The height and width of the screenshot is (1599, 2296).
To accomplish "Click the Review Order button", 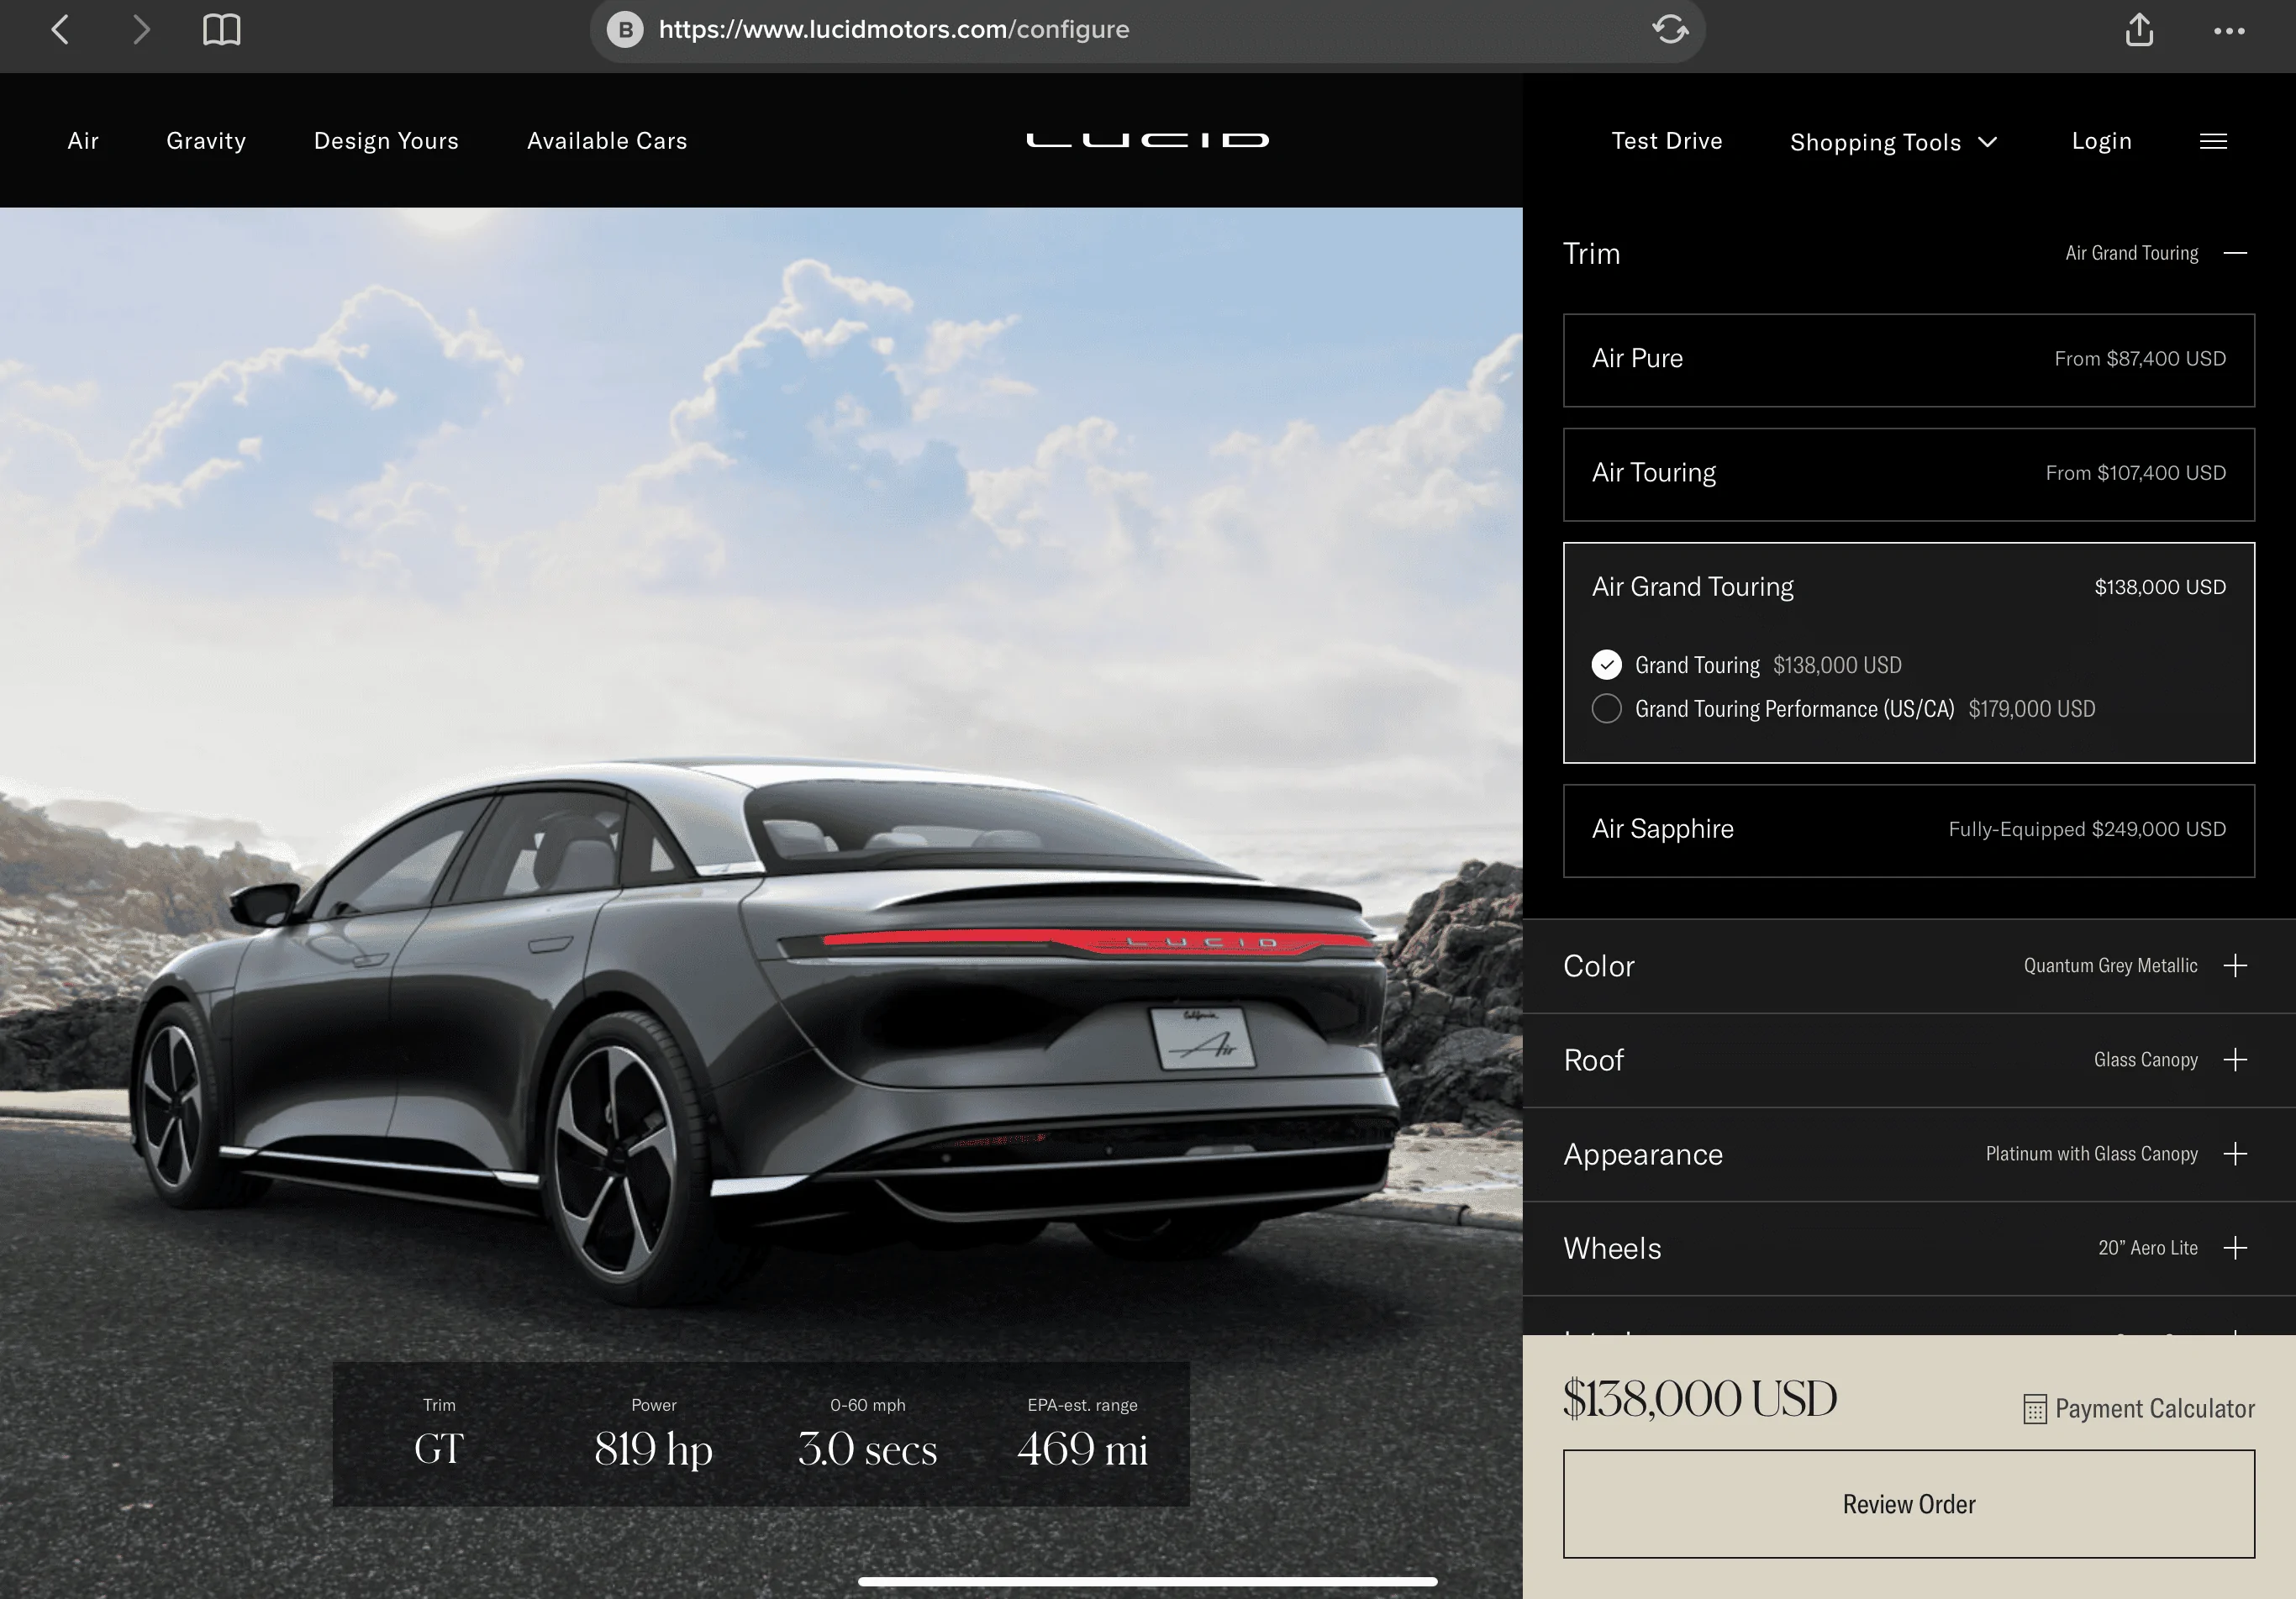I will click(1908, 1503).
